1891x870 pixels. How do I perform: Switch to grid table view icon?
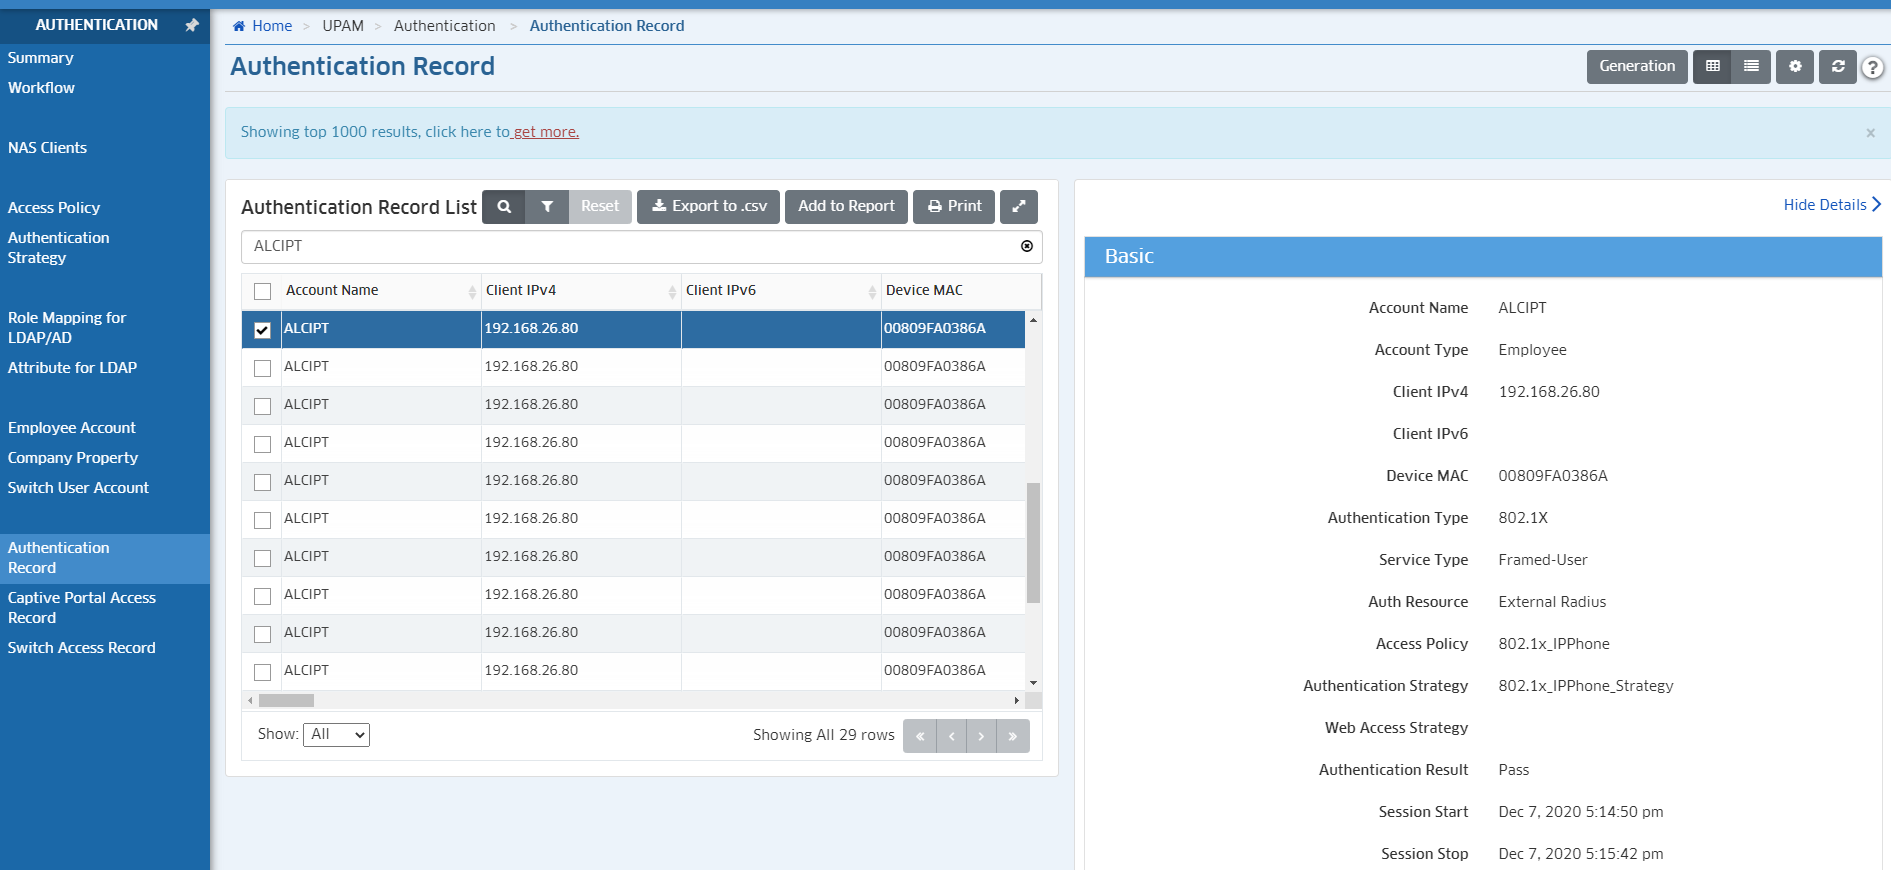[x=1712, y=67]
